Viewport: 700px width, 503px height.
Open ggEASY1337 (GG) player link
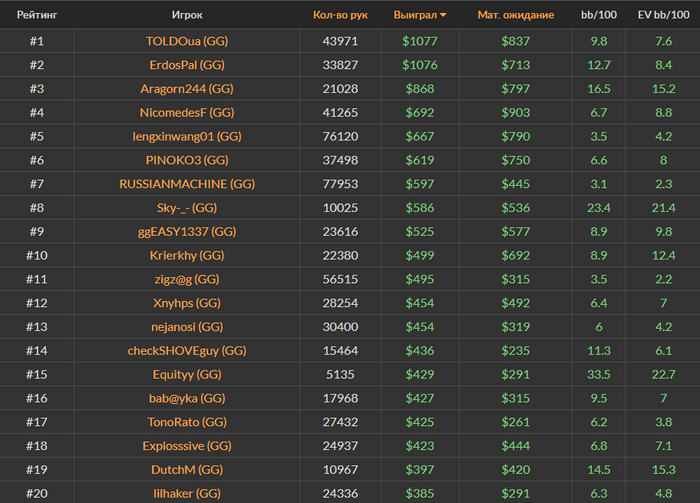pos(187,231)
